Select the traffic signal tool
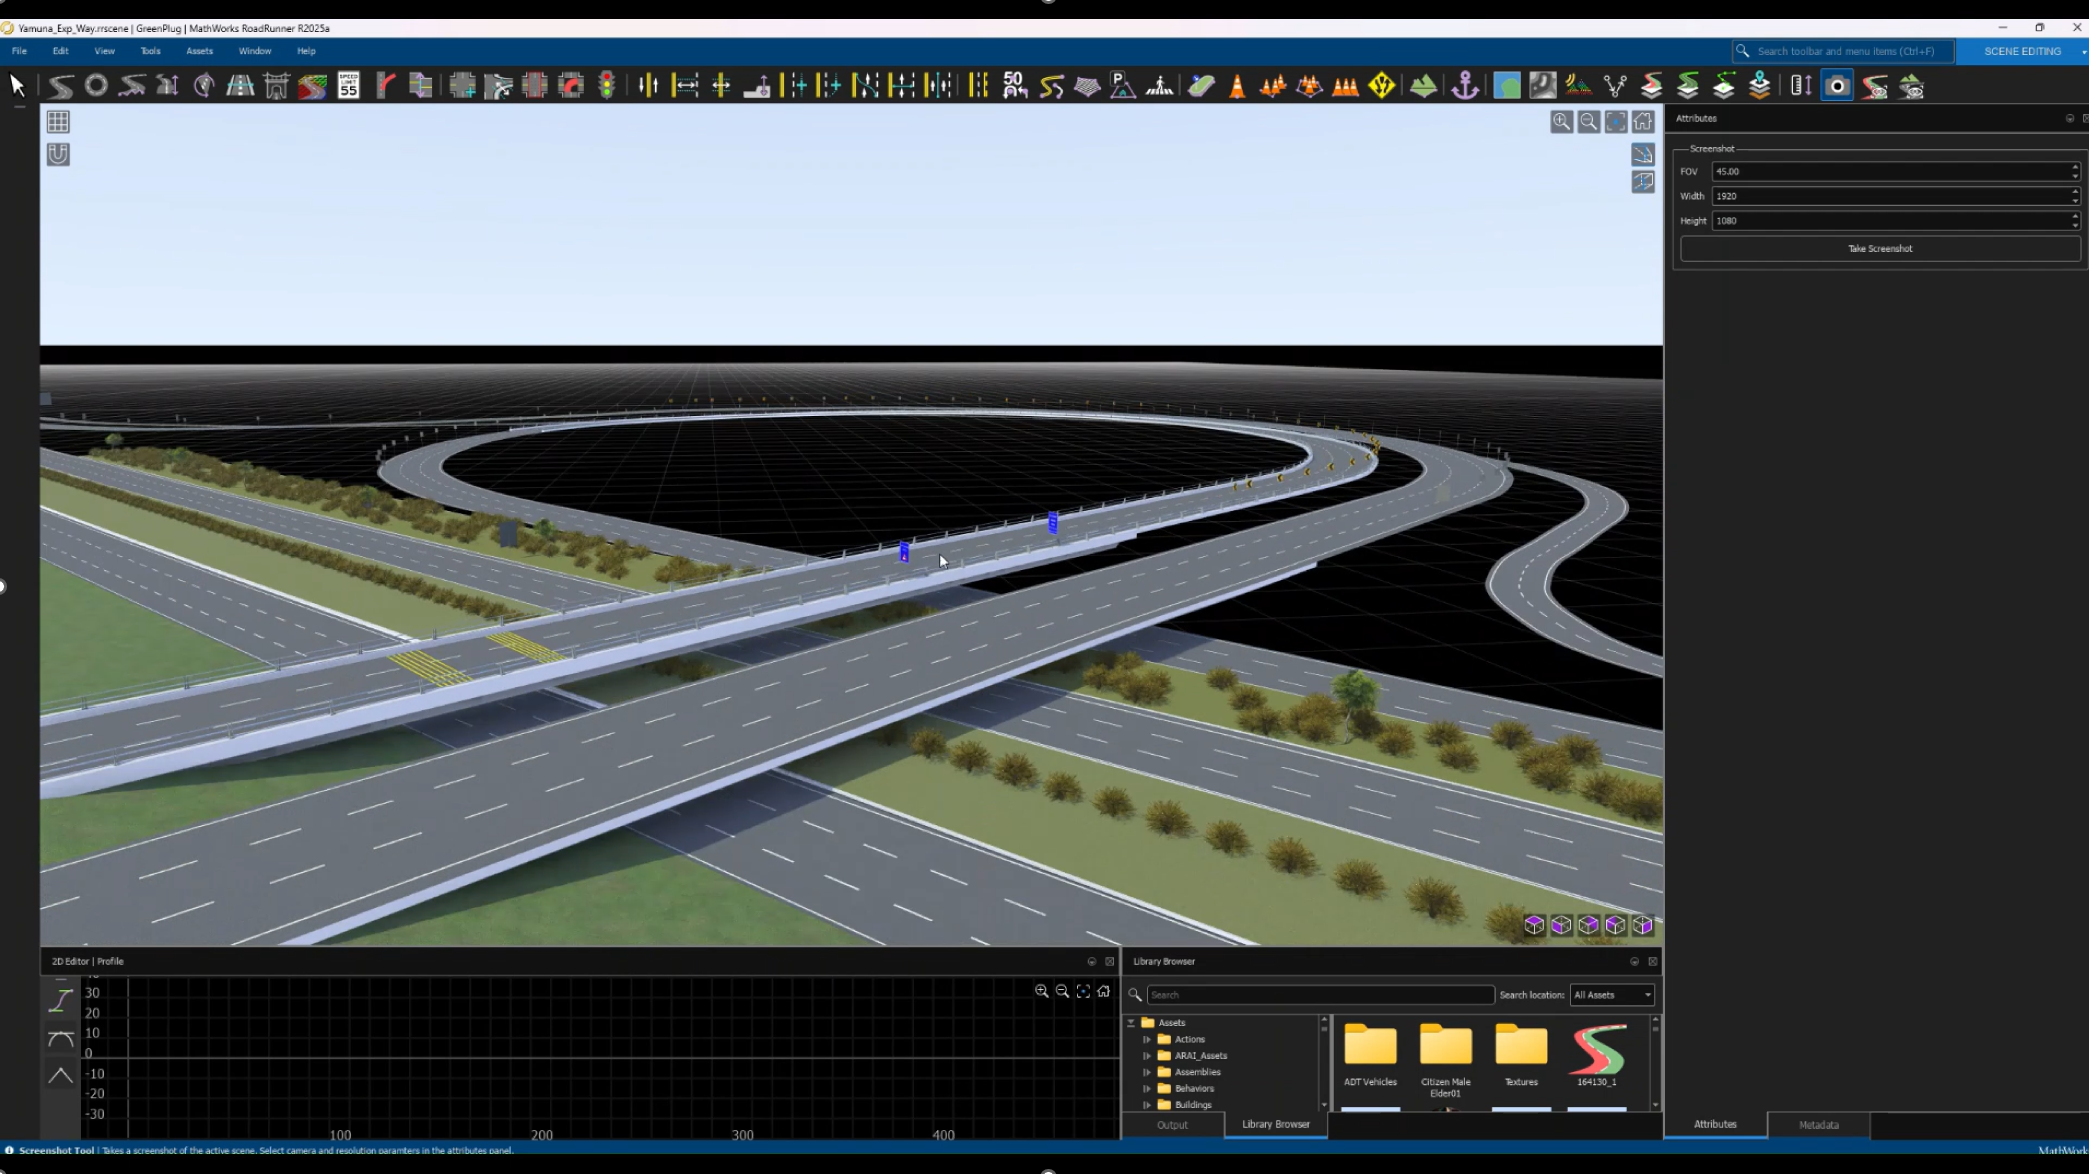Viewport: 2089px width, 1174px height. (x=606, y=86)
